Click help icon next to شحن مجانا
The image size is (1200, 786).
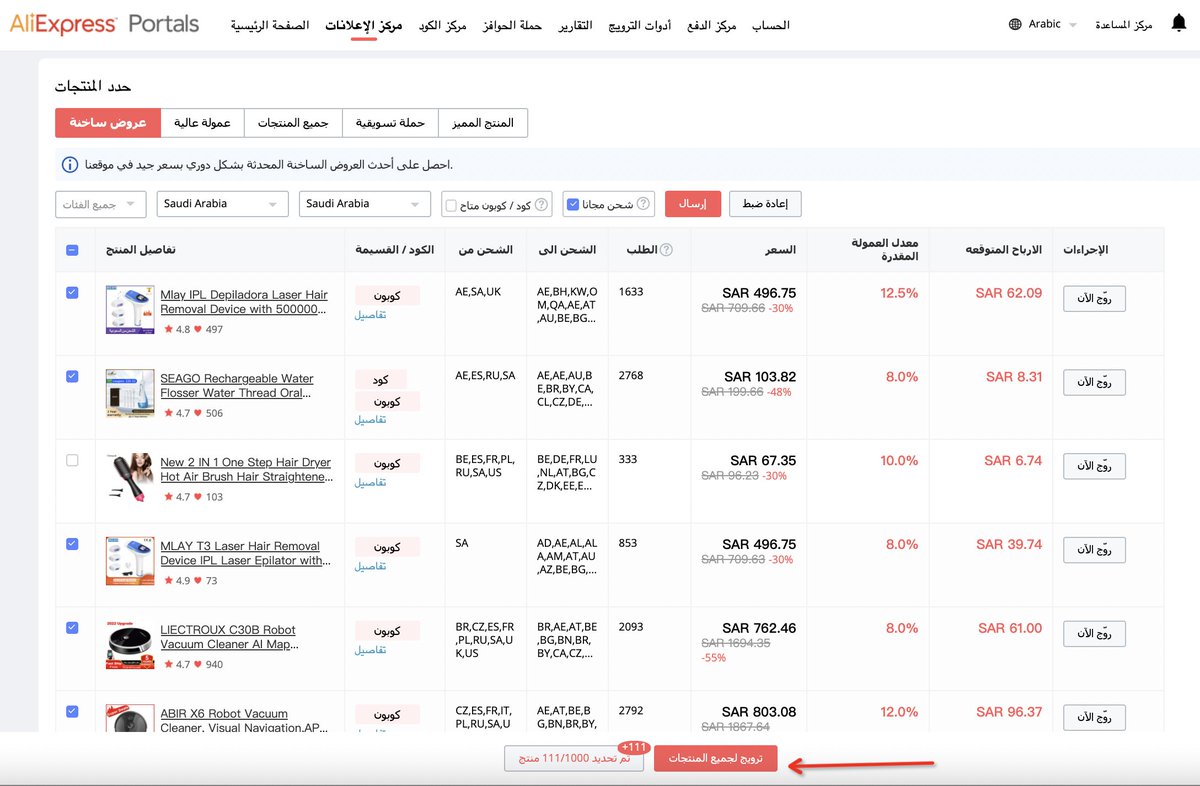644,204
